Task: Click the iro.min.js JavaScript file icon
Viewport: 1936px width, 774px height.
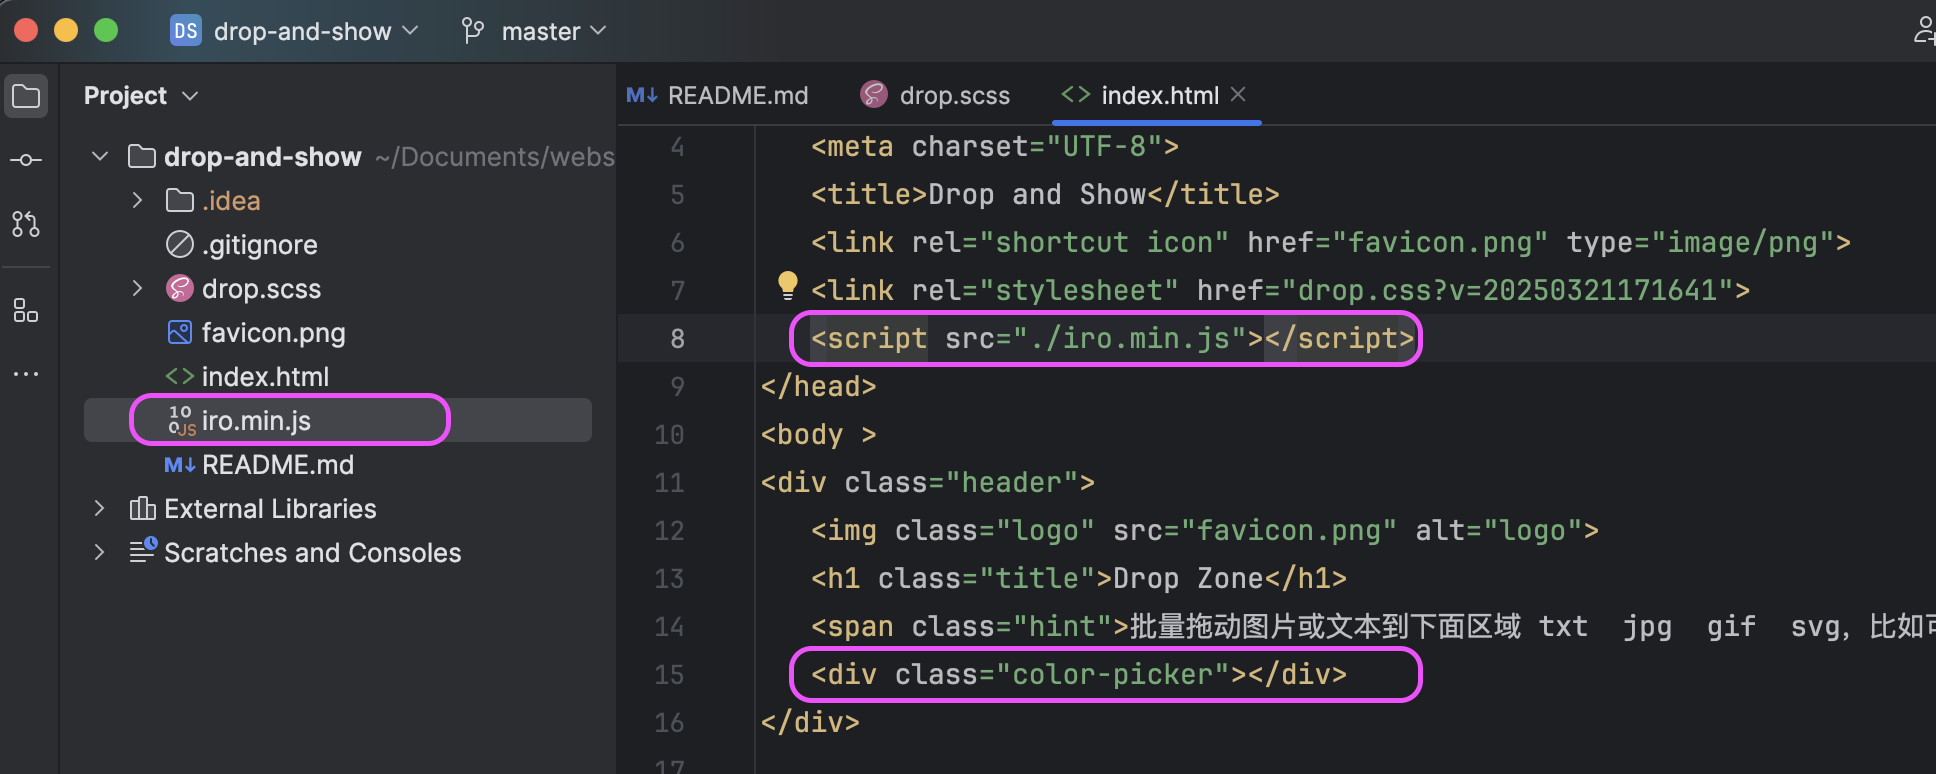Action: pyautogui.click(x=182, y=421)
